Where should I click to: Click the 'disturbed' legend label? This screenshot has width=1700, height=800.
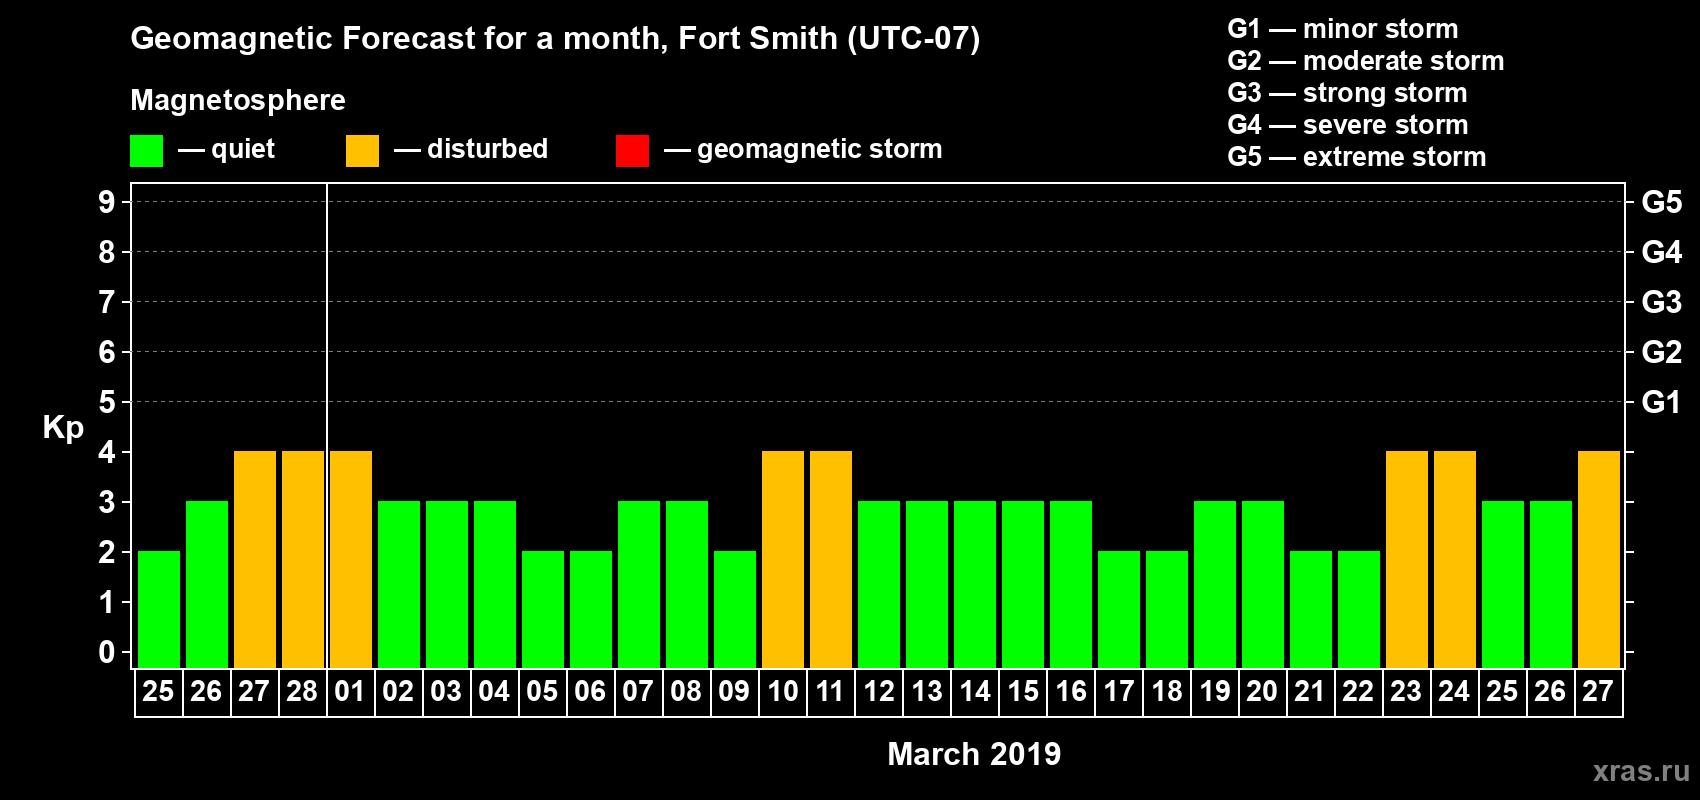(x=488, y=149)
